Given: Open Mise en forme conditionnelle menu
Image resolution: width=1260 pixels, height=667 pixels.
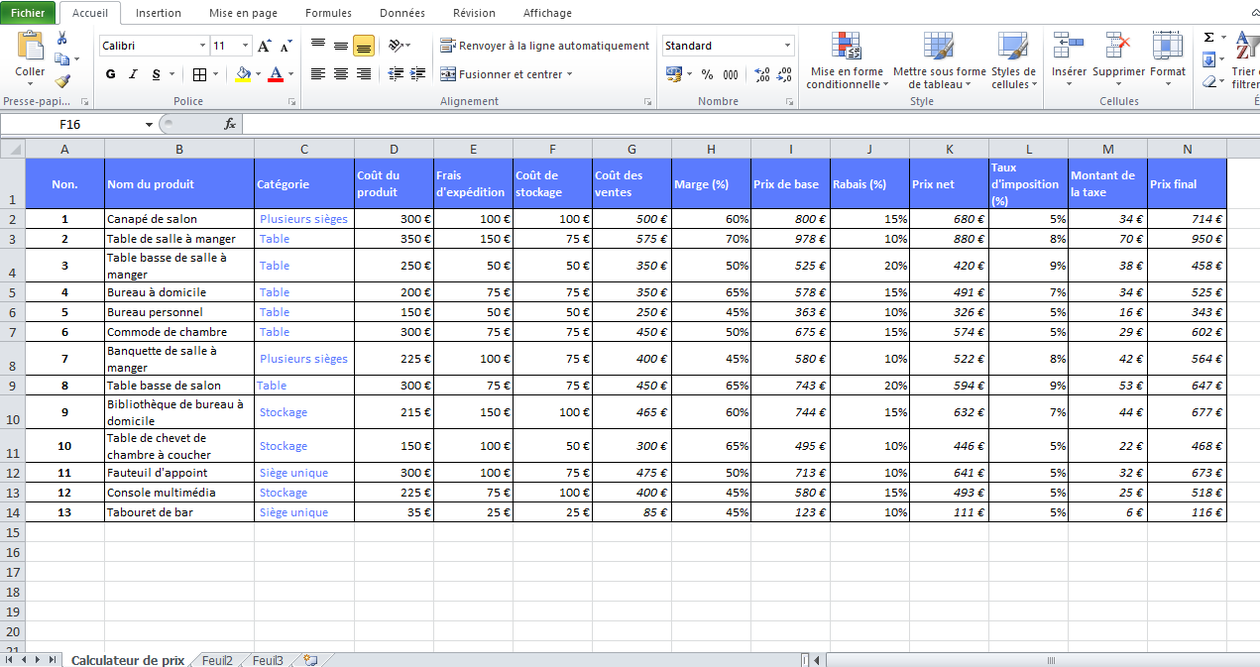Looking at the screenshot, I should click(x=845, y=60).
